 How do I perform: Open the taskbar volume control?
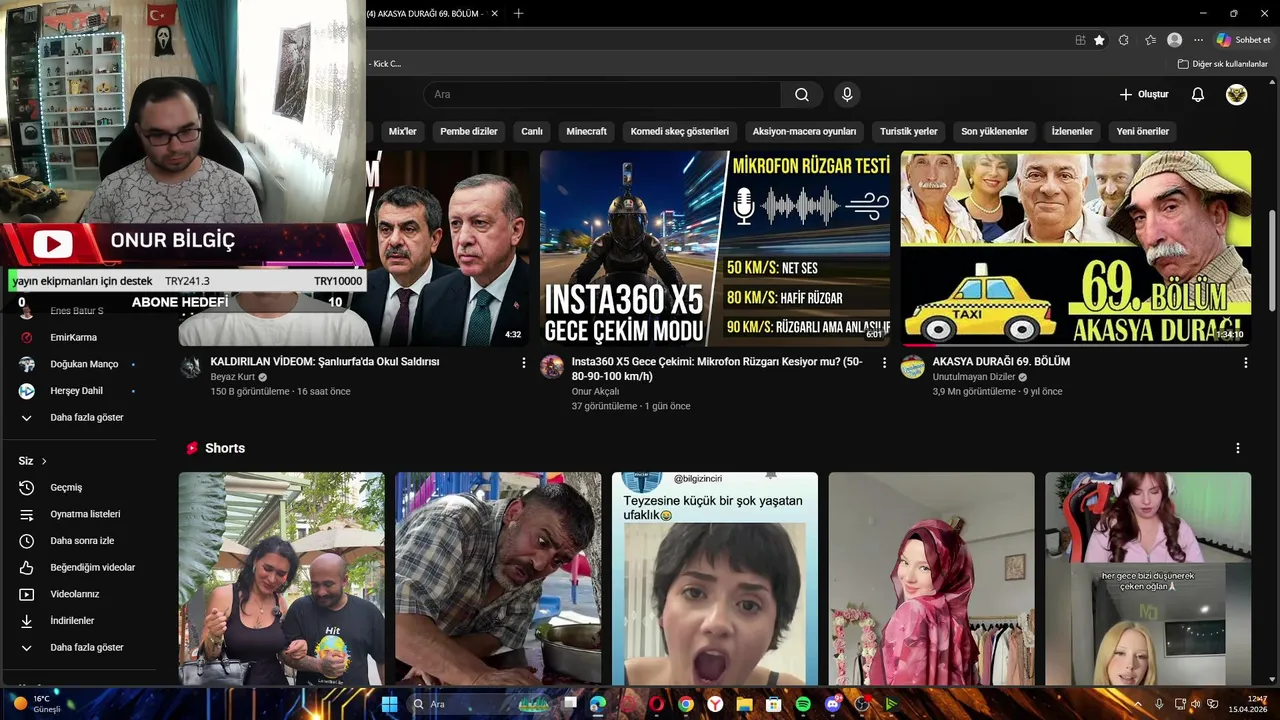pyautogui.click(x=1197, y=704)
